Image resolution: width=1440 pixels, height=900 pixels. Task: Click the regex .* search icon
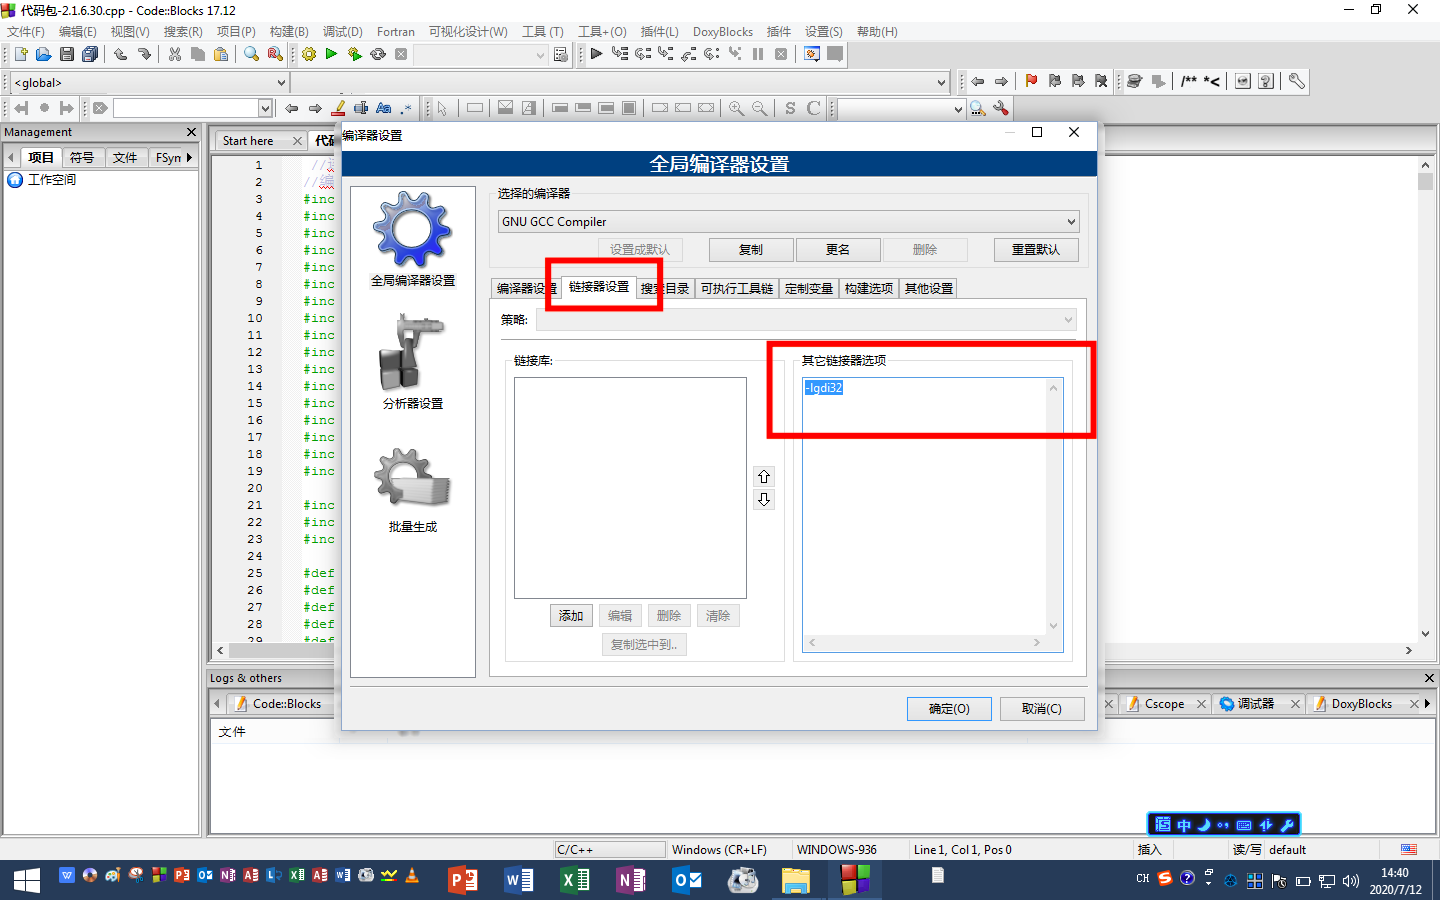tap(406, 108)
